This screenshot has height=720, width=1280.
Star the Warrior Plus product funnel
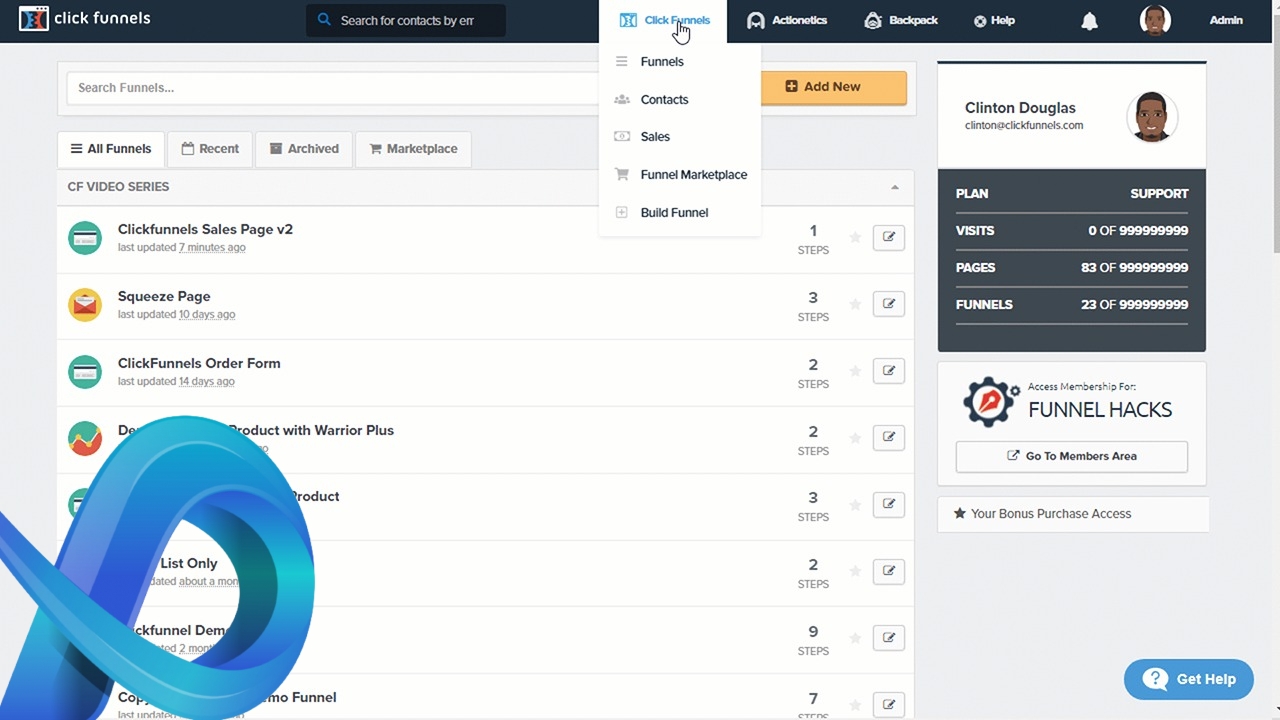pos(855,438)
